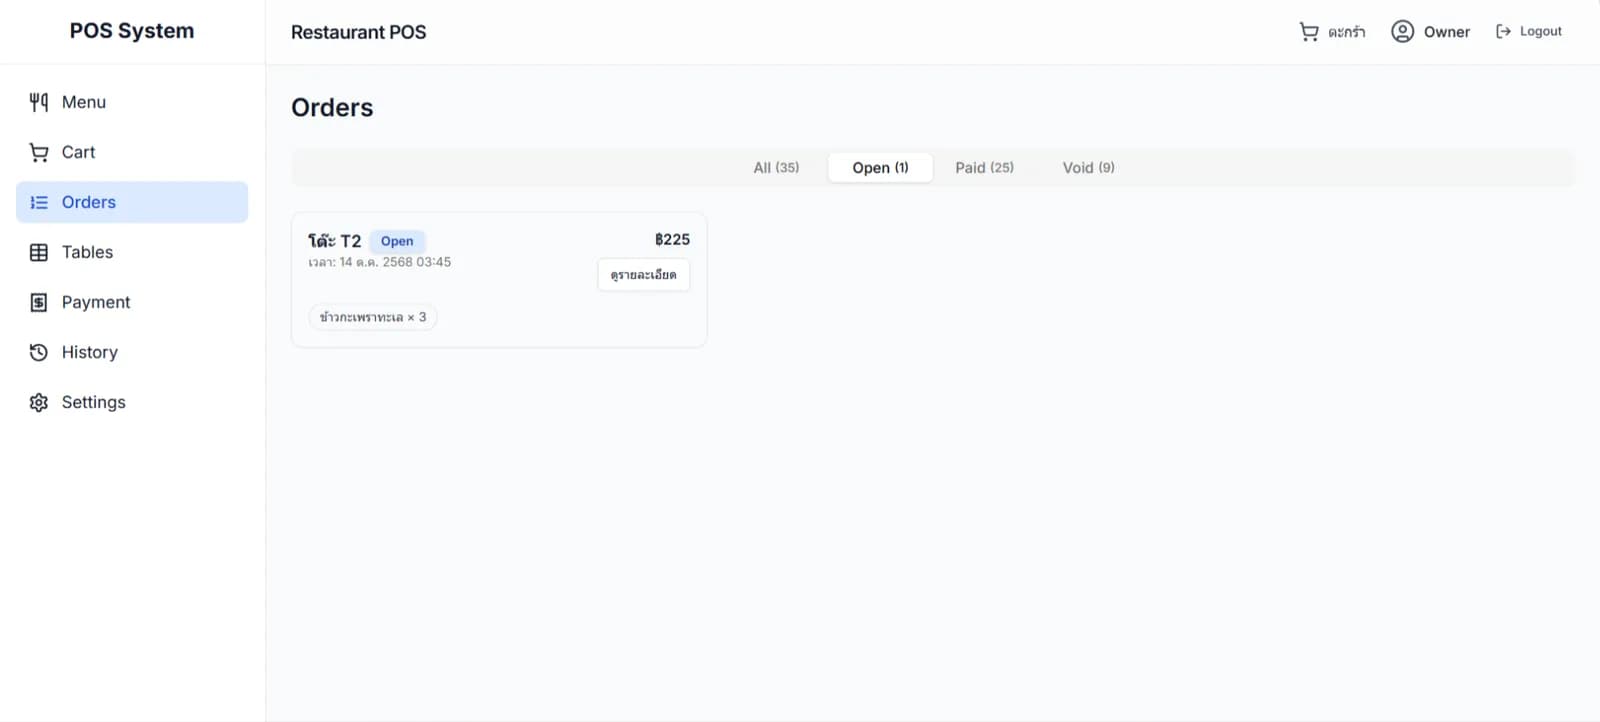
Task: Click the Logout arrow icon
Action: tap(1503, 32)
